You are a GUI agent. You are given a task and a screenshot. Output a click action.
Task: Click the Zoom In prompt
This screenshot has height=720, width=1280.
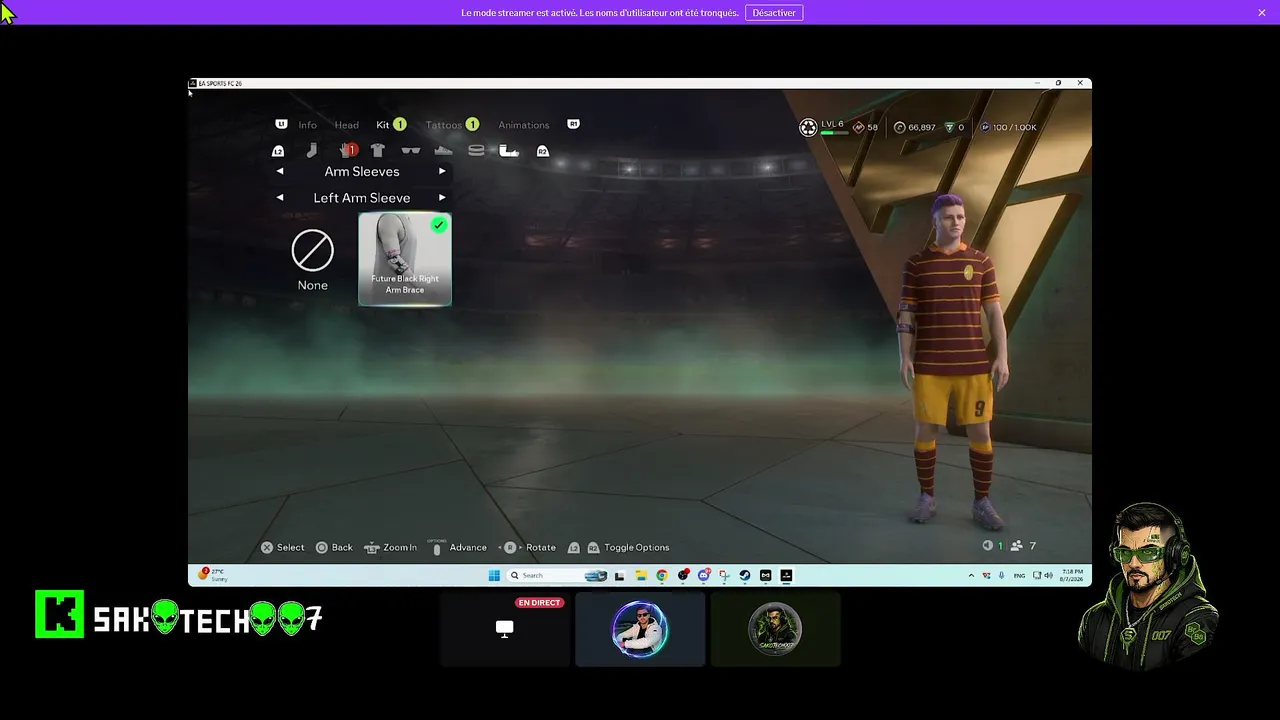(x=390, y=547)
